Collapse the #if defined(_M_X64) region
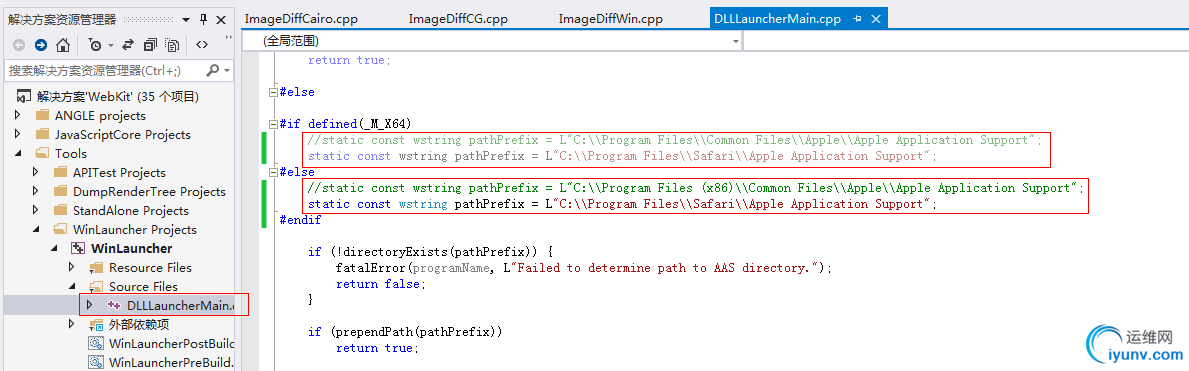This screenshot has width=1189, height=371. pos(274,124)
